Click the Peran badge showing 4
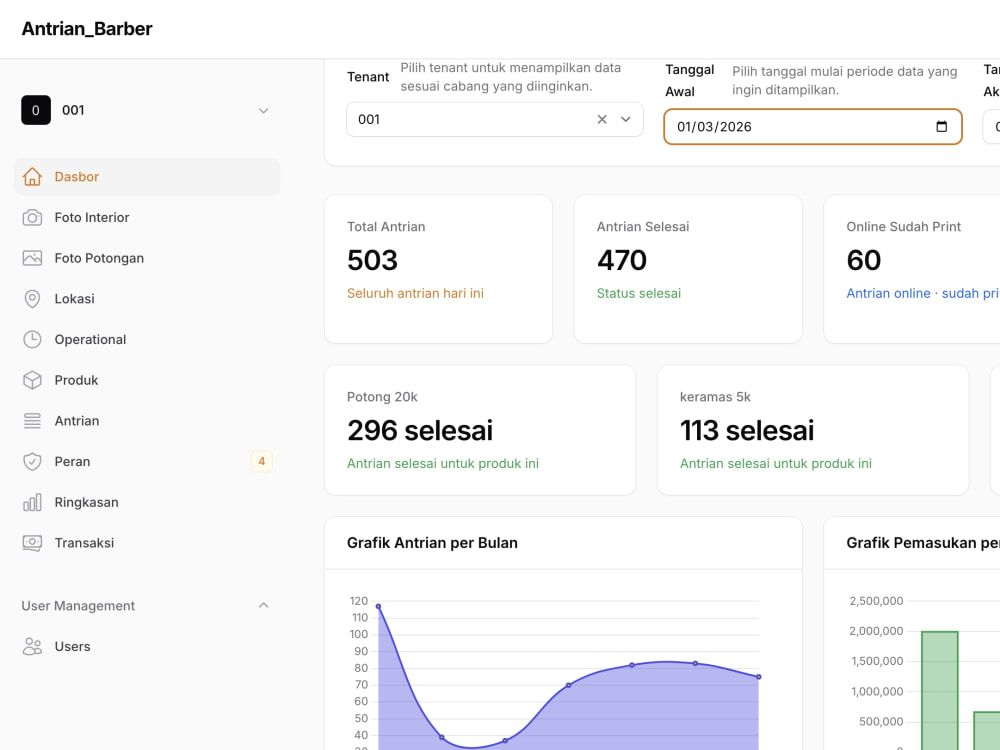1000x750 pixels. click(261, 461)
